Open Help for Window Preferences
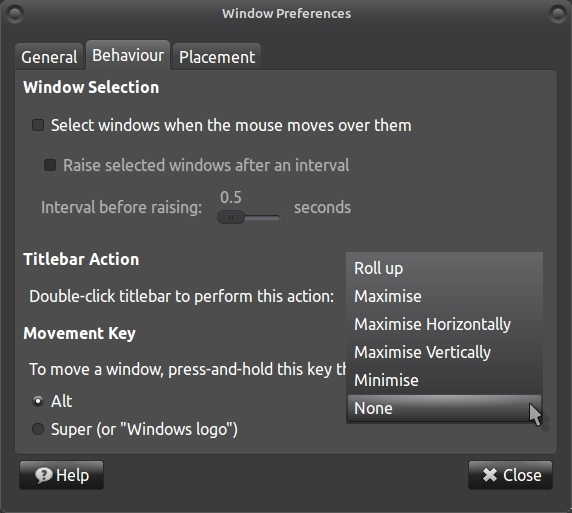This screenshot has height=513, width=572. click(61, 475)
